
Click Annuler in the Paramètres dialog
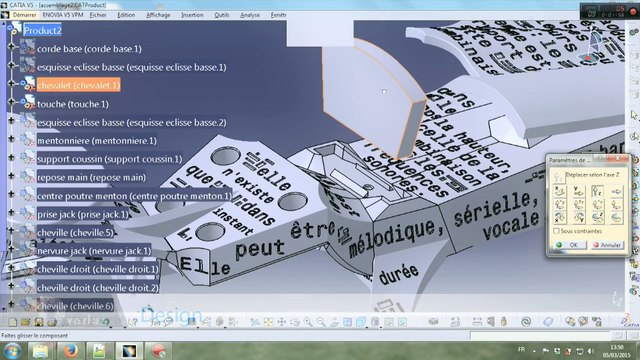coord(607,245)
